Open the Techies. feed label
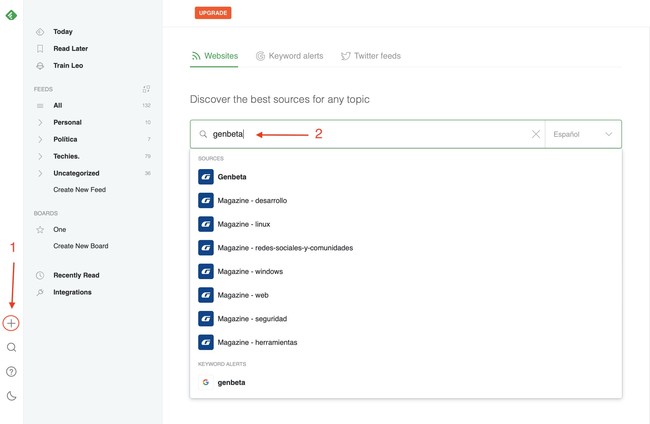The height and width of the screenshot is (424, 650). pos(66,156)
